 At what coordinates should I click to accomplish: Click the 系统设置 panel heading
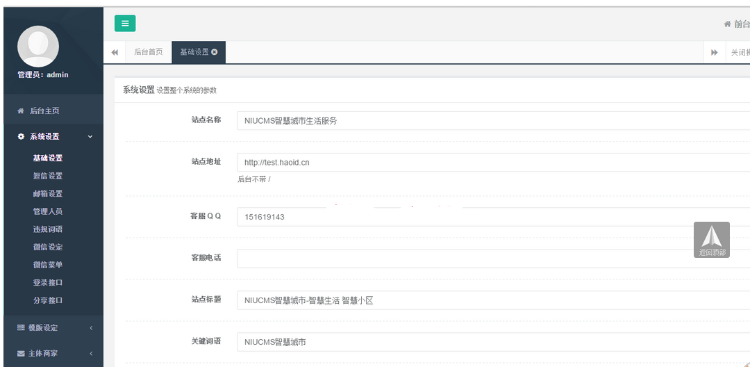pos(139,89)
